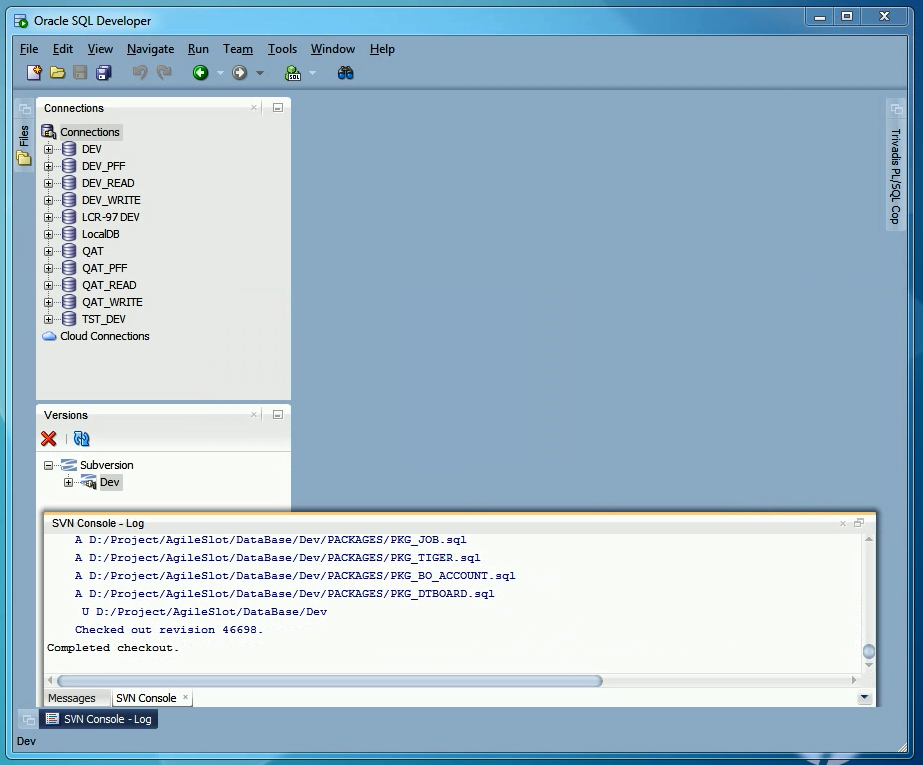Close the SVN Console tab
Viewport: 923px width, 765px height.
pyautogui.click(x=185, y=697)
